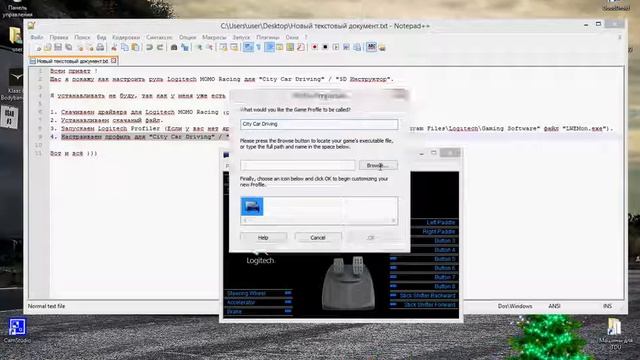The height and width of the screenshot is (360, 640).
Task: Click the New file icon in Notepad++ toolbar
Action: coord(38,48)
